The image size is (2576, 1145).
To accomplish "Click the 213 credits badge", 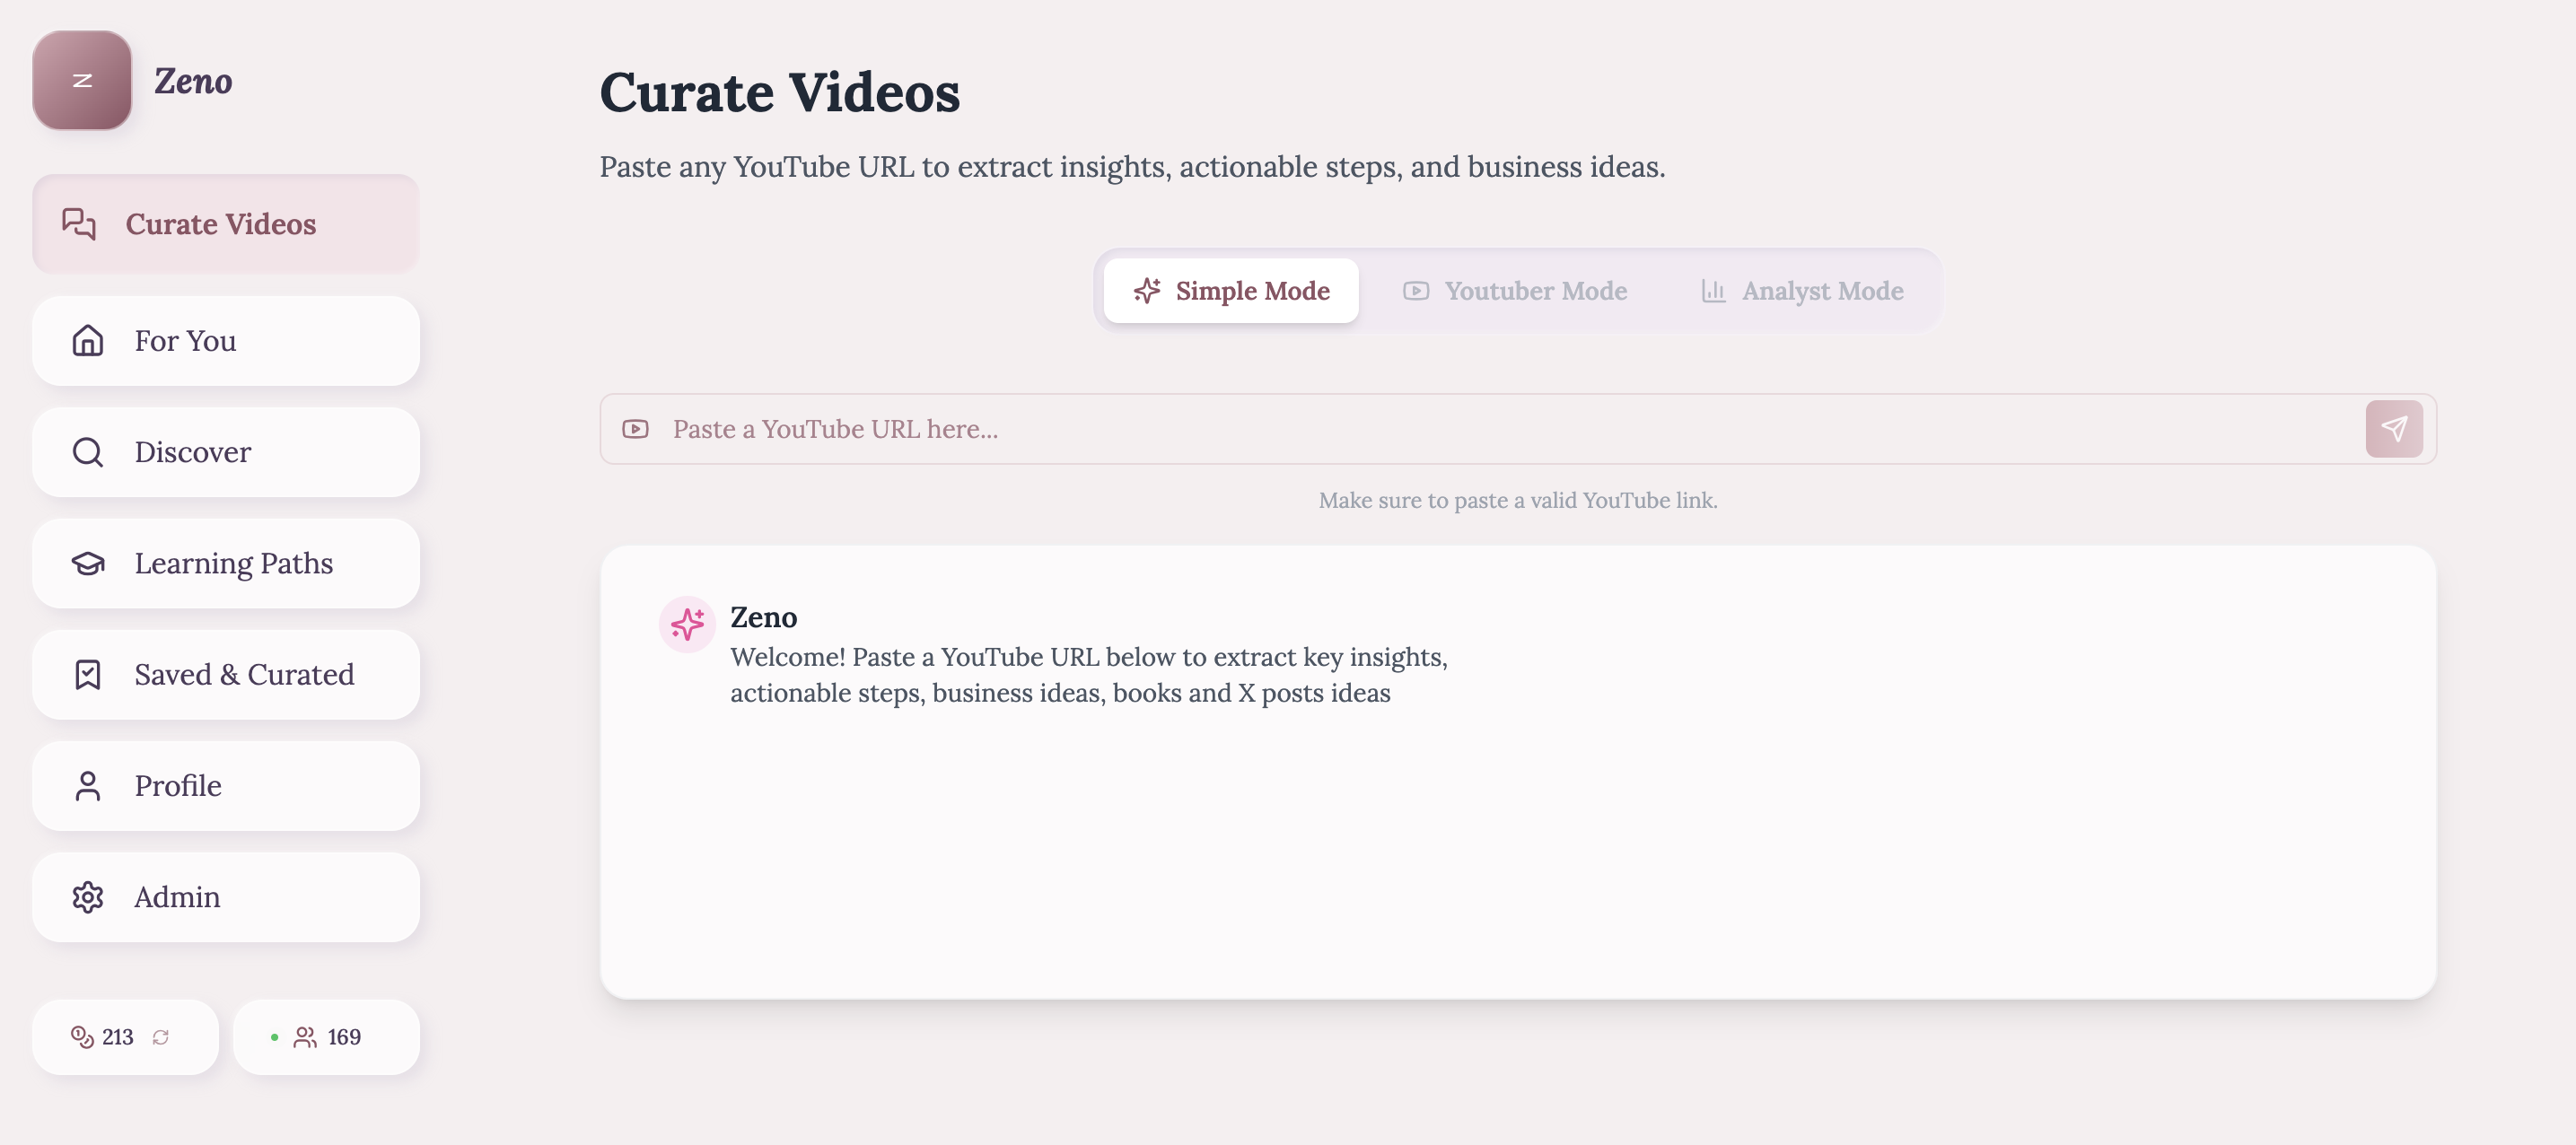I will pyautogui.click(x=117, y=1037).
